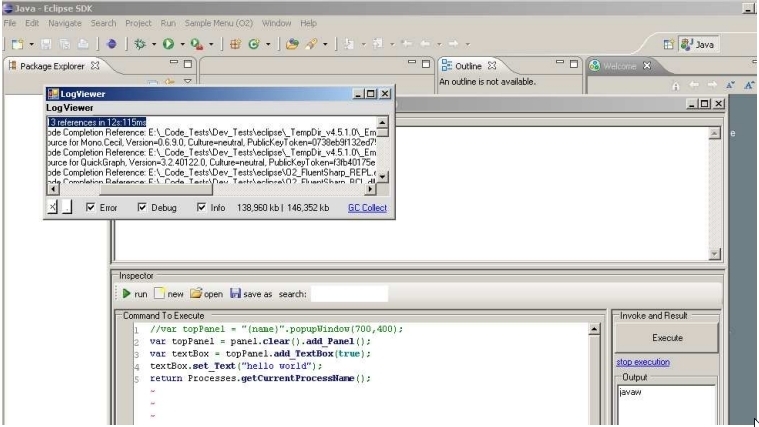Disable the Info checkbox in LogViewer
Viewport: 759px width, 427px height.
coord(202,208)
